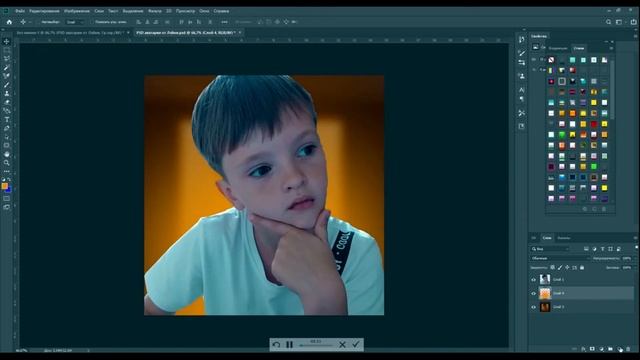Viewport: 640px width, 360px height.
Task: Toggle Quick Mask mode icon
Action: (7, 198)
